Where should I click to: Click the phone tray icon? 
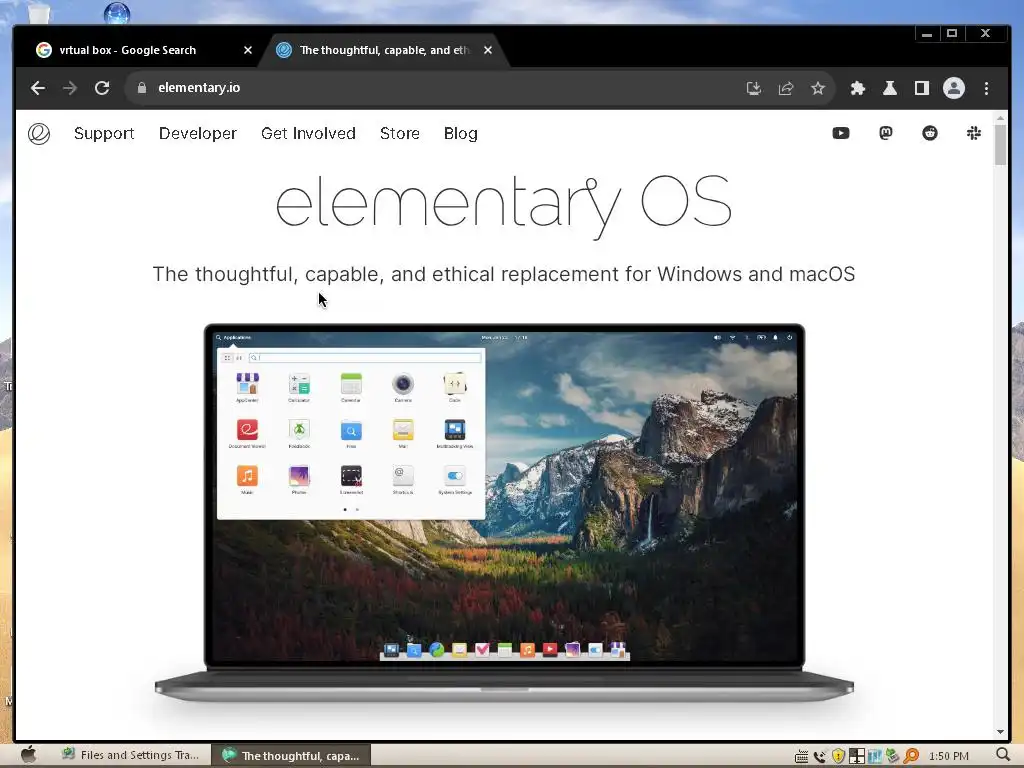[820, 756]
